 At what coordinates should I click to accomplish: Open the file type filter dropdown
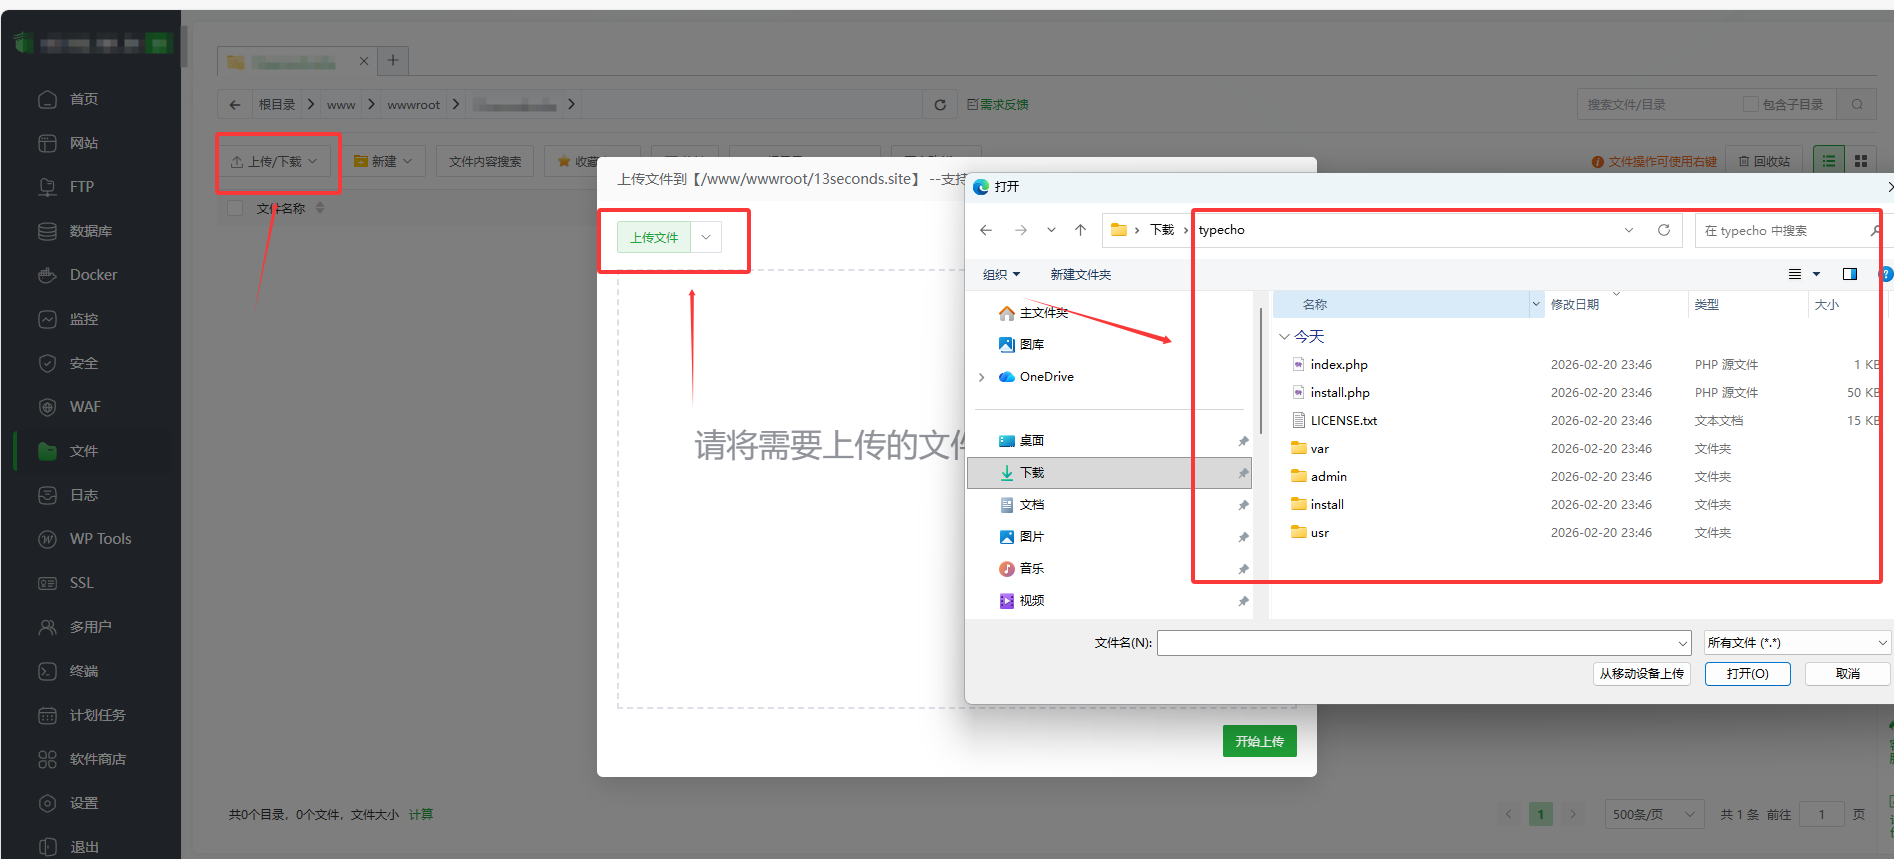click(x=1796, y=643)
